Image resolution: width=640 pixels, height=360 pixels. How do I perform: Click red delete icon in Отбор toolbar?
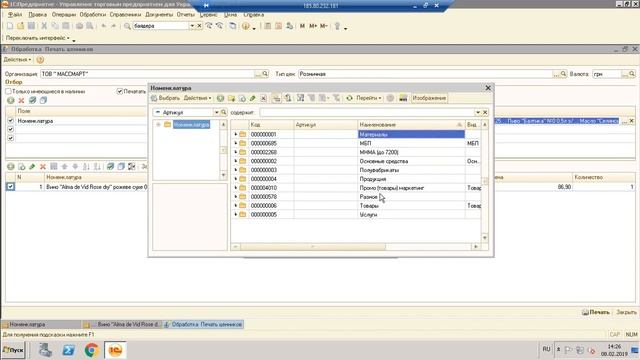(x=21, y=100)
